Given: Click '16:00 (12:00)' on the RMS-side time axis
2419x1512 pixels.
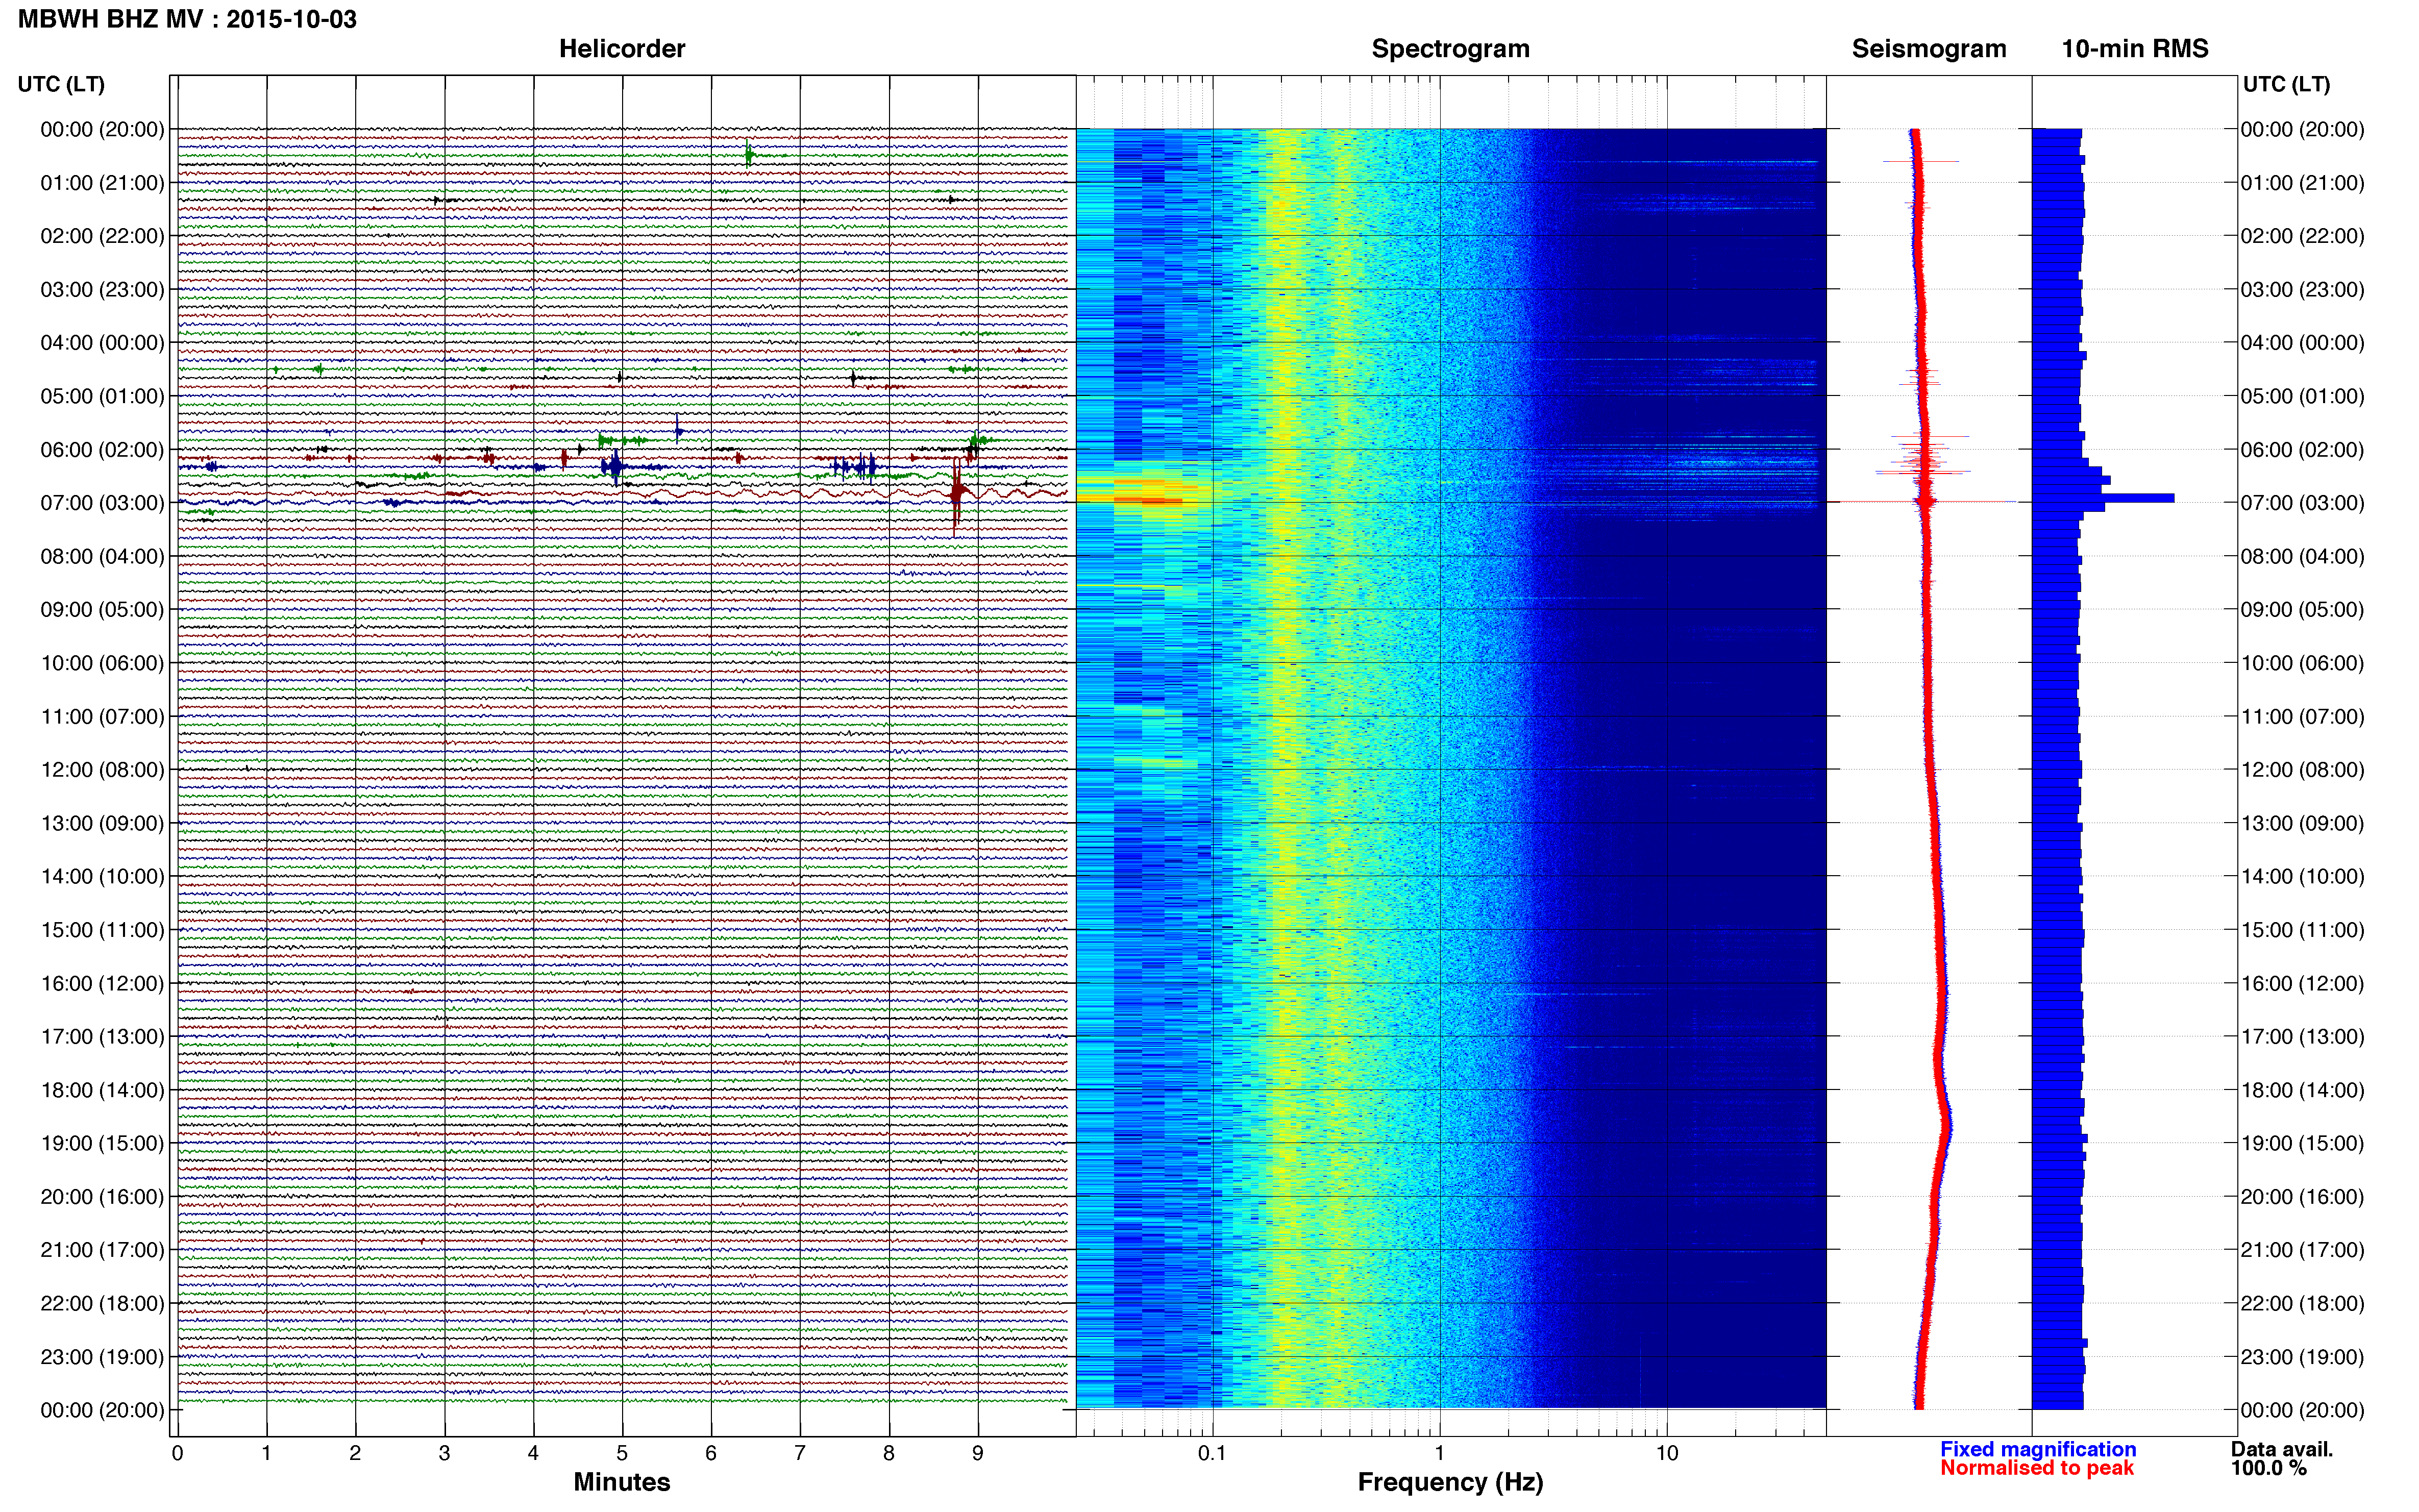Looking at the screenshot, I should click(x=2302, y=983).
